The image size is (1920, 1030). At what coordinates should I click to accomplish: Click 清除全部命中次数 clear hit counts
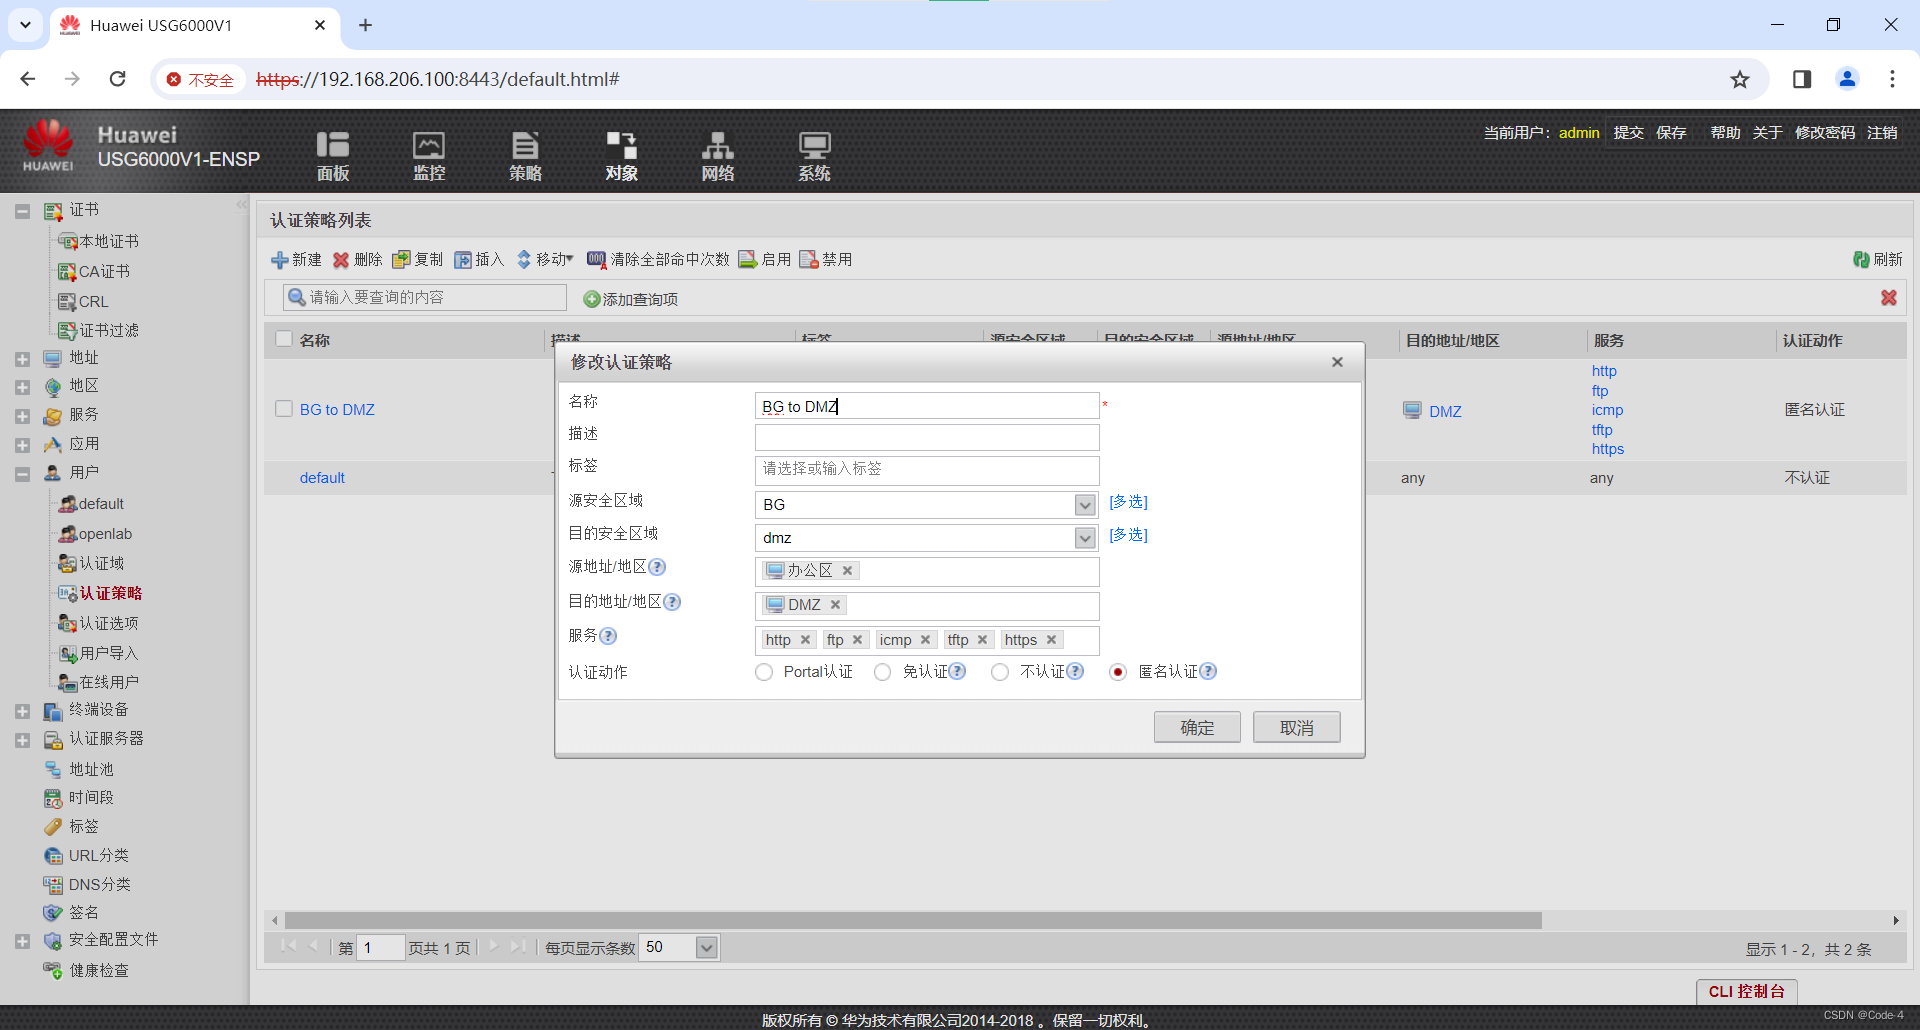click(x=658, y=259)
